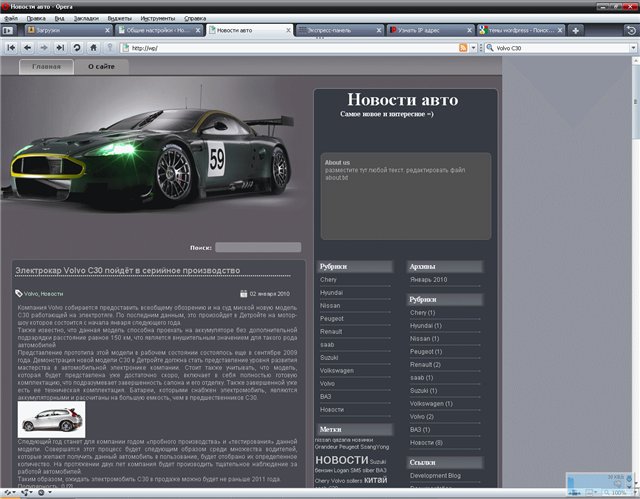The height and width of the screenshot is (499, 640).
Task: Click the Rewind navigation button
Action: (x=11, y=47)
